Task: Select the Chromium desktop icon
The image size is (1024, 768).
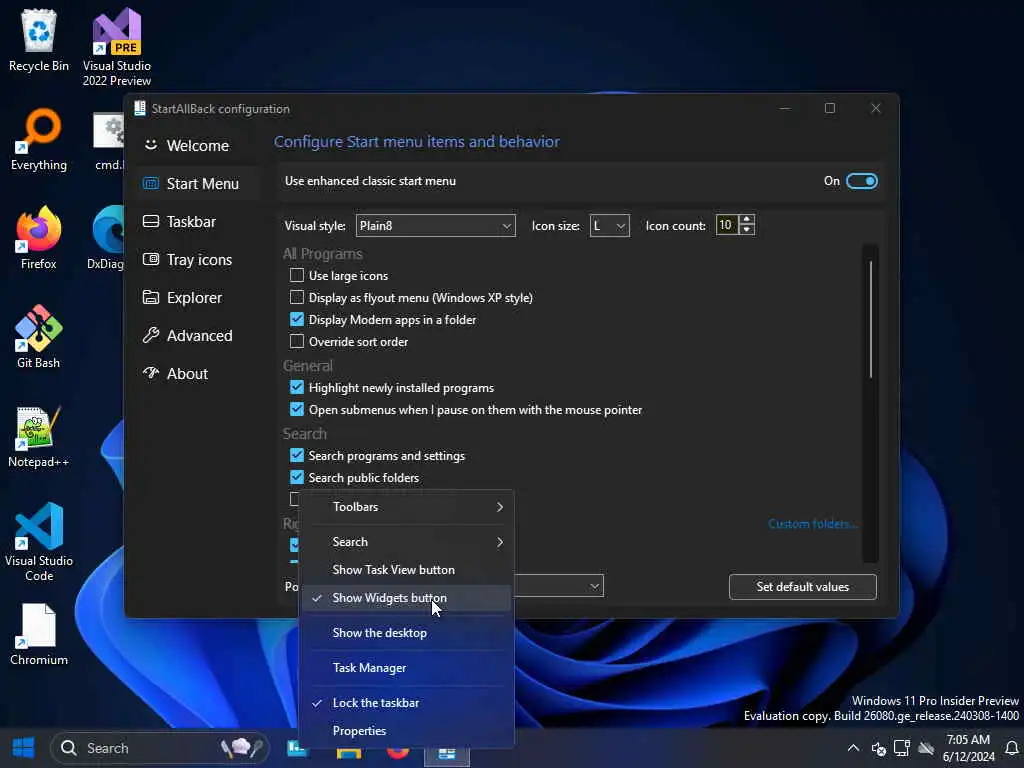Action: tap(39, 635)
